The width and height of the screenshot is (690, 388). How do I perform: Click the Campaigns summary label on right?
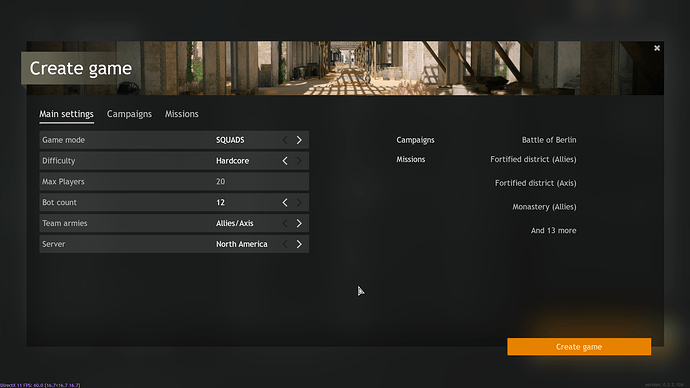(x=415, y=140)
